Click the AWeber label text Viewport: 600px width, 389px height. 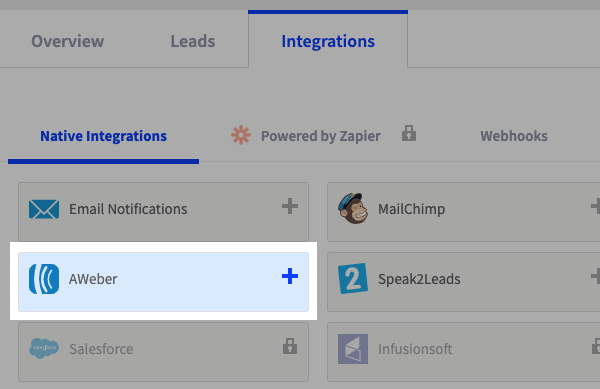pyautogui.click(x=93, y=279)
